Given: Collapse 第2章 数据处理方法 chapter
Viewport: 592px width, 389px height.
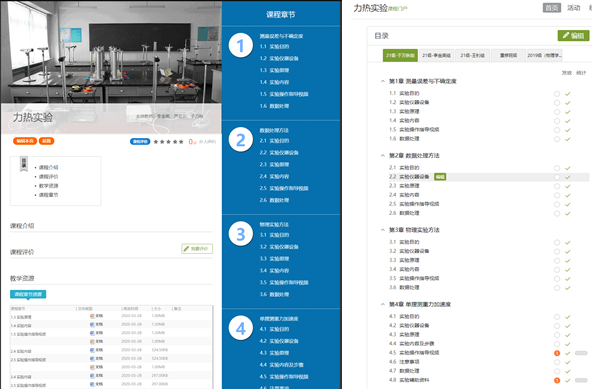Looking at the screenshot, I should click(382, 156).
